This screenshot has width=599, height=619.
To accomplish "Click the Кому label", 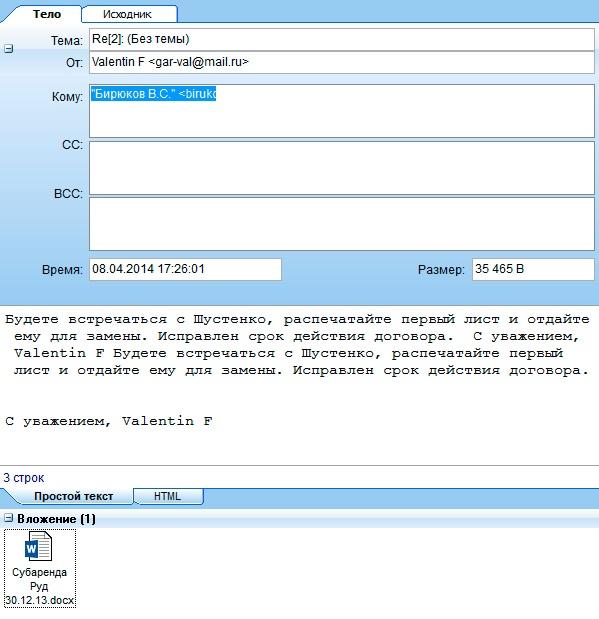I will click(68, 97).
